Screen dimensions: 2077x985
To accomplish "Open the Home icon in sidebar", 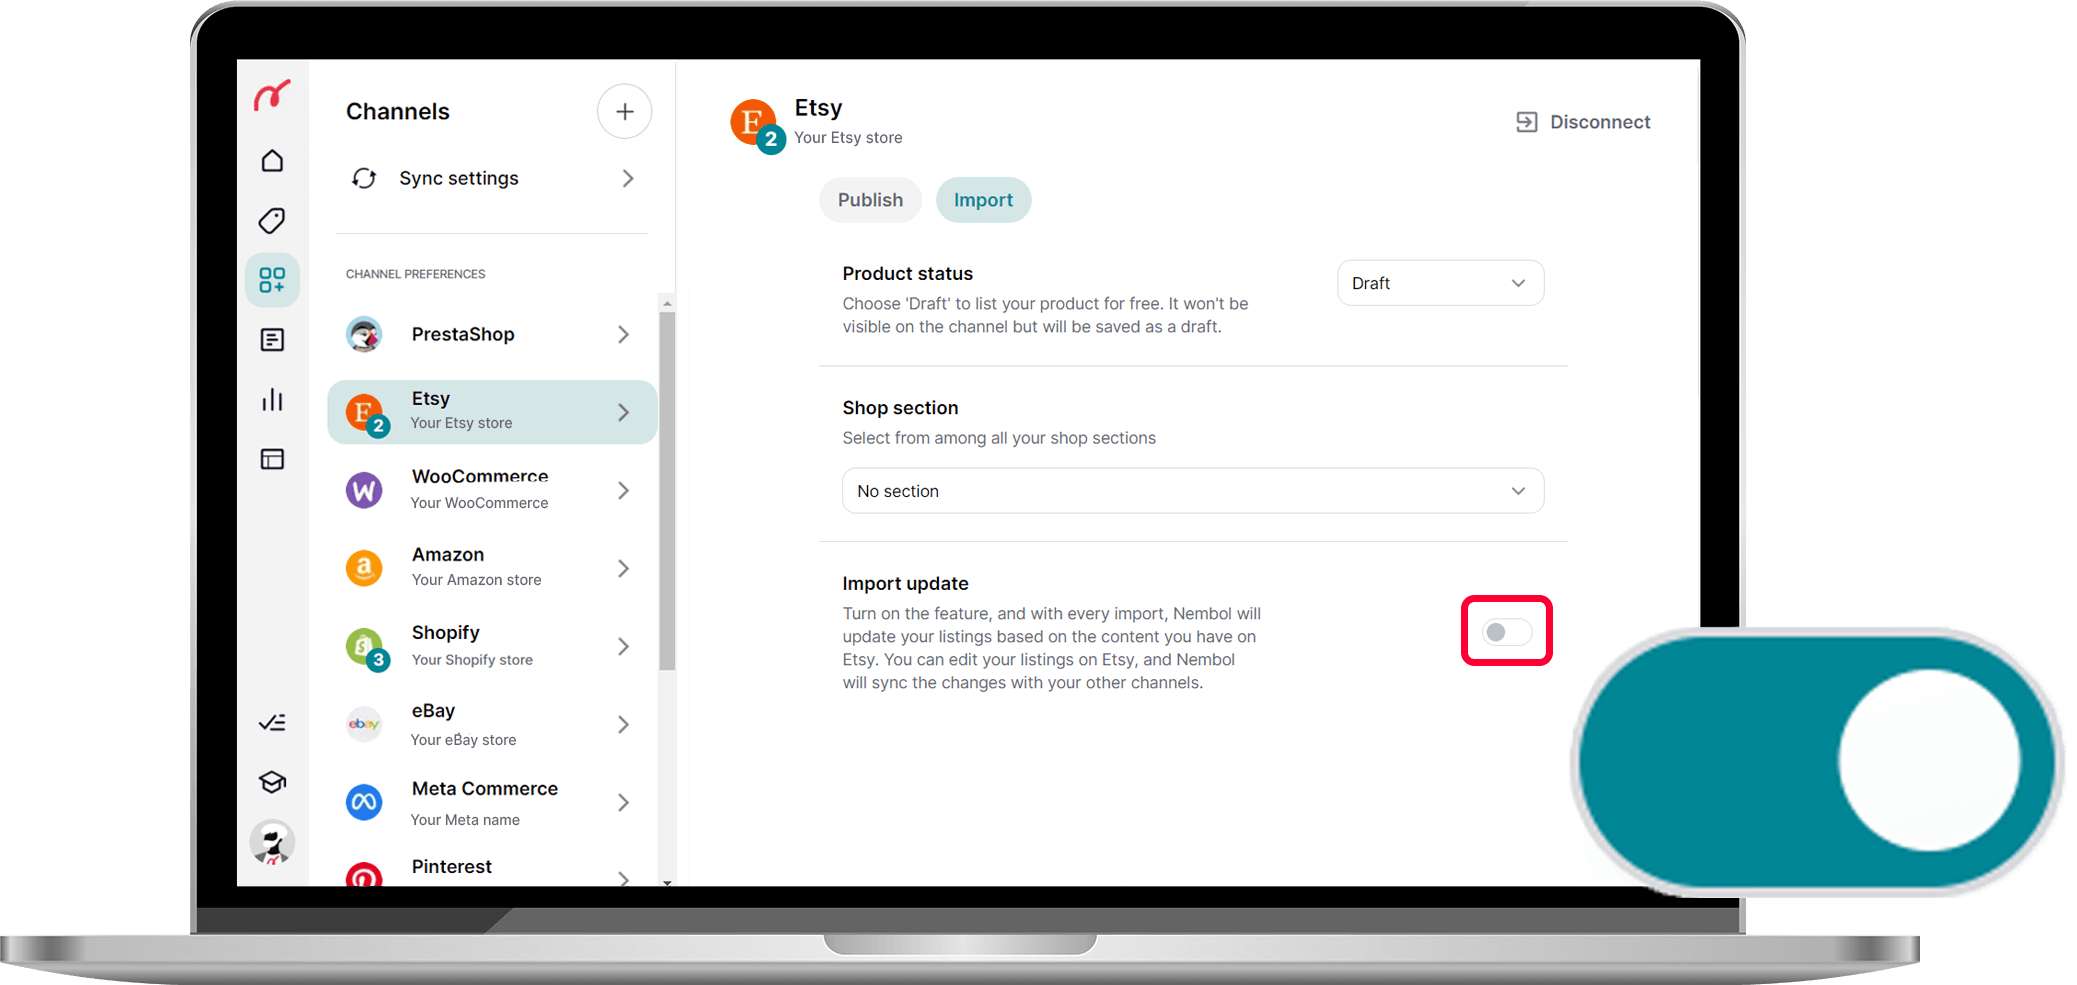I will coord(272,161).
